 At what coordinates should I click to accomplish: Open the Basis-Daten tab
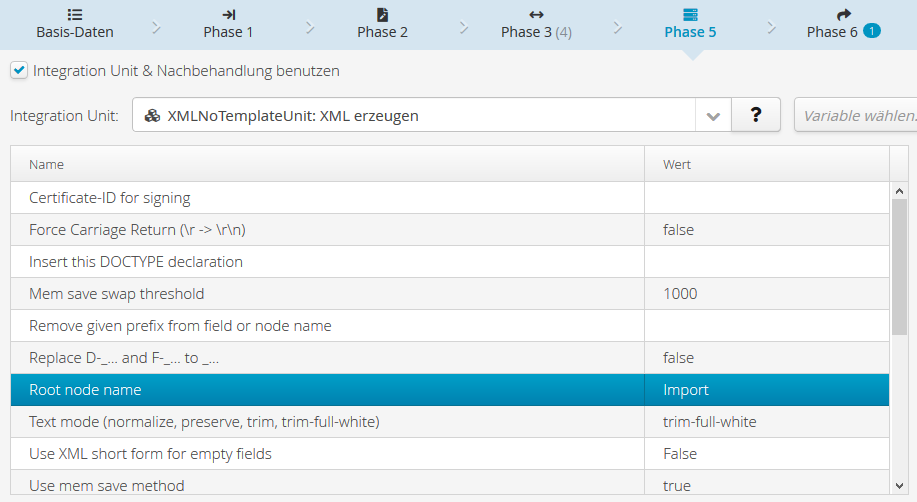coord(75,24)
